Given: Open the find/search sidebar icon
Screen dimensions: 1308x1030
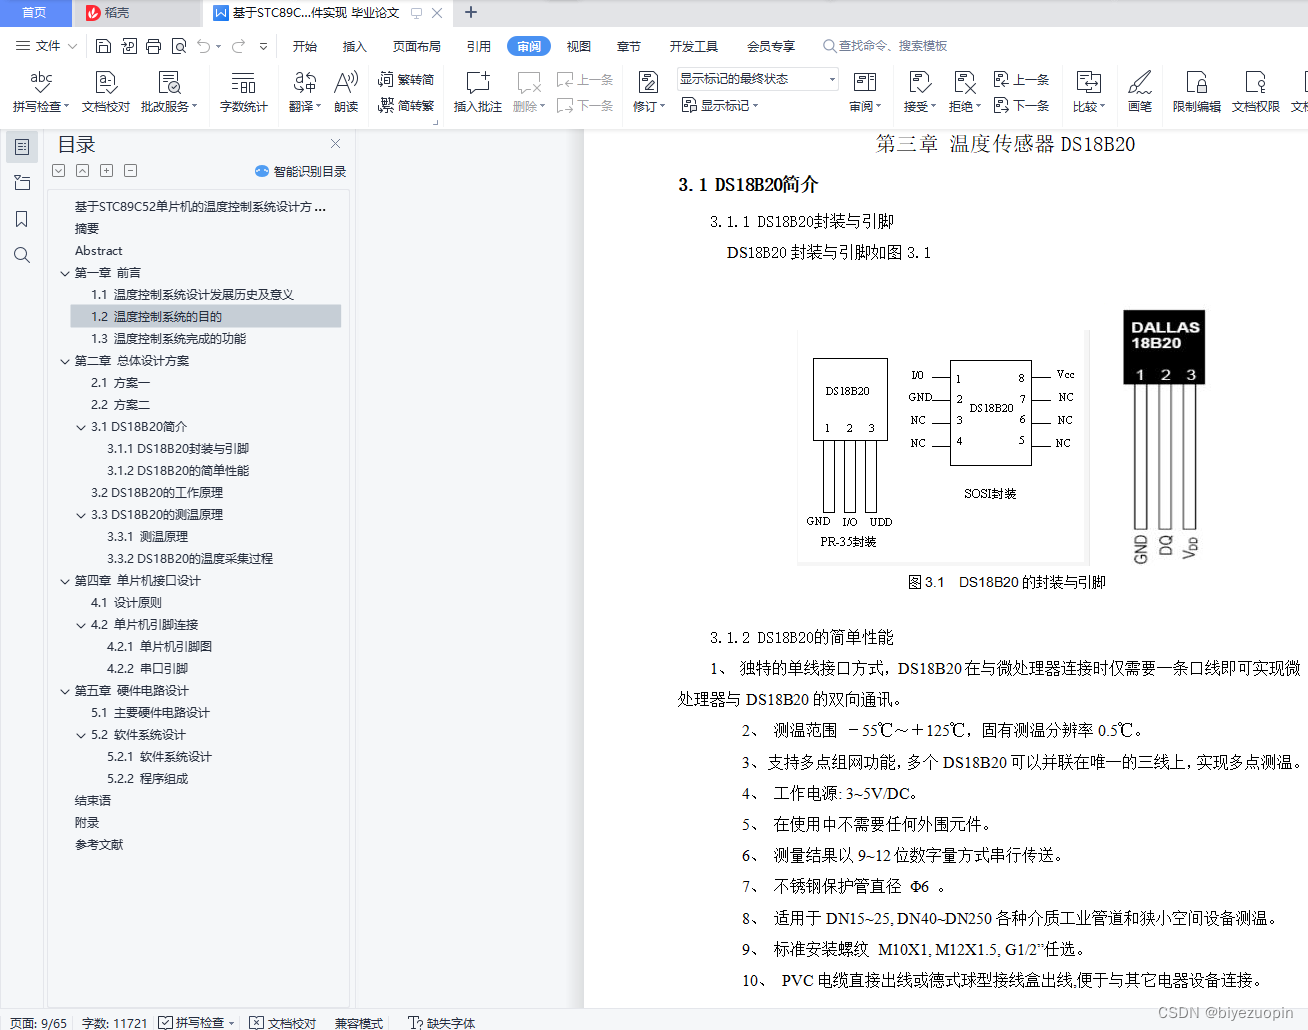Looking at the screenshot, I should (22, 255).
